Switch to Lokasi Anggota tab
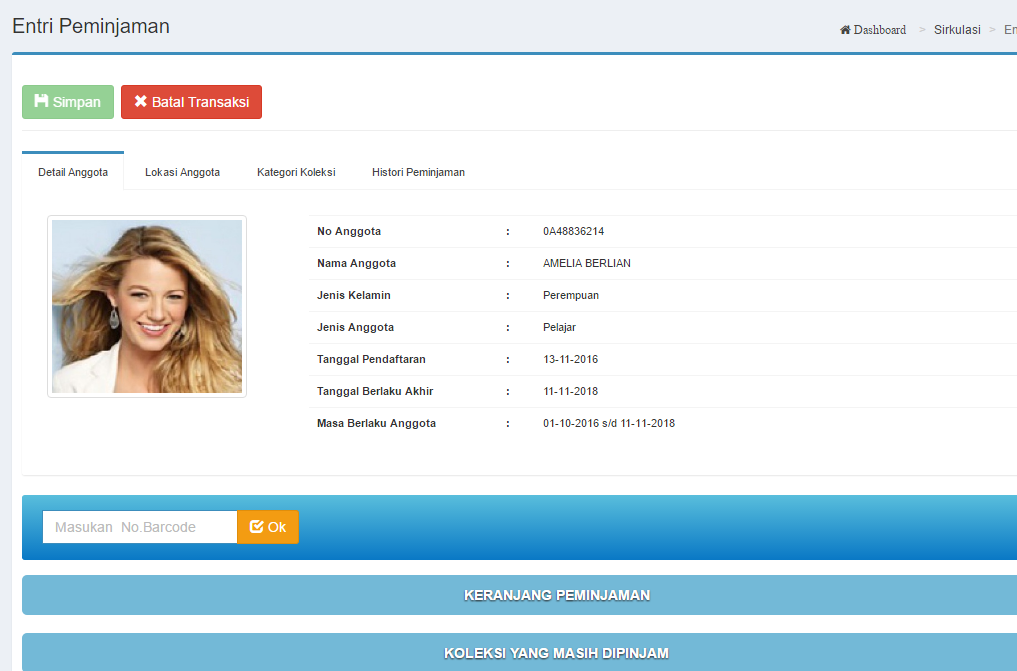Viewport: 1017px width, 671px height. (182, 172)
